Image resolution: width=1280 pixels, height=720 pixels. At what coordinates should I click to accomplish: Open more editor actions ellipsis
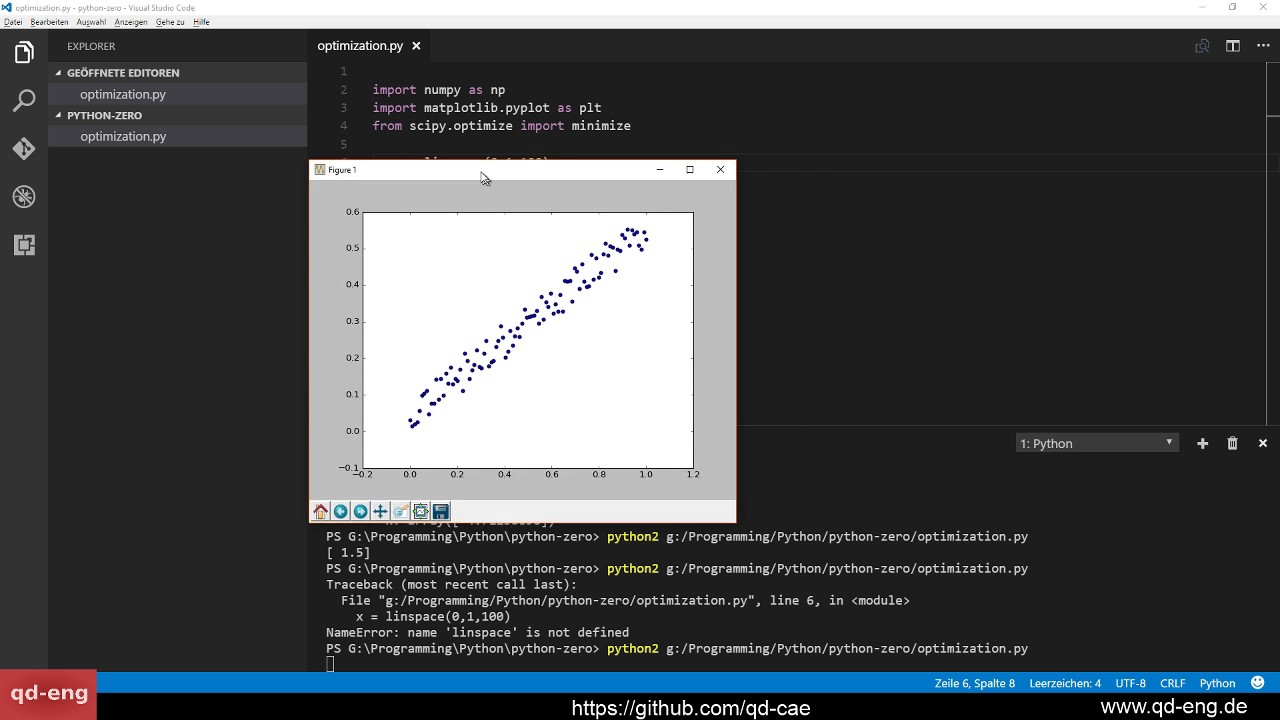[x=1263, y=46]
